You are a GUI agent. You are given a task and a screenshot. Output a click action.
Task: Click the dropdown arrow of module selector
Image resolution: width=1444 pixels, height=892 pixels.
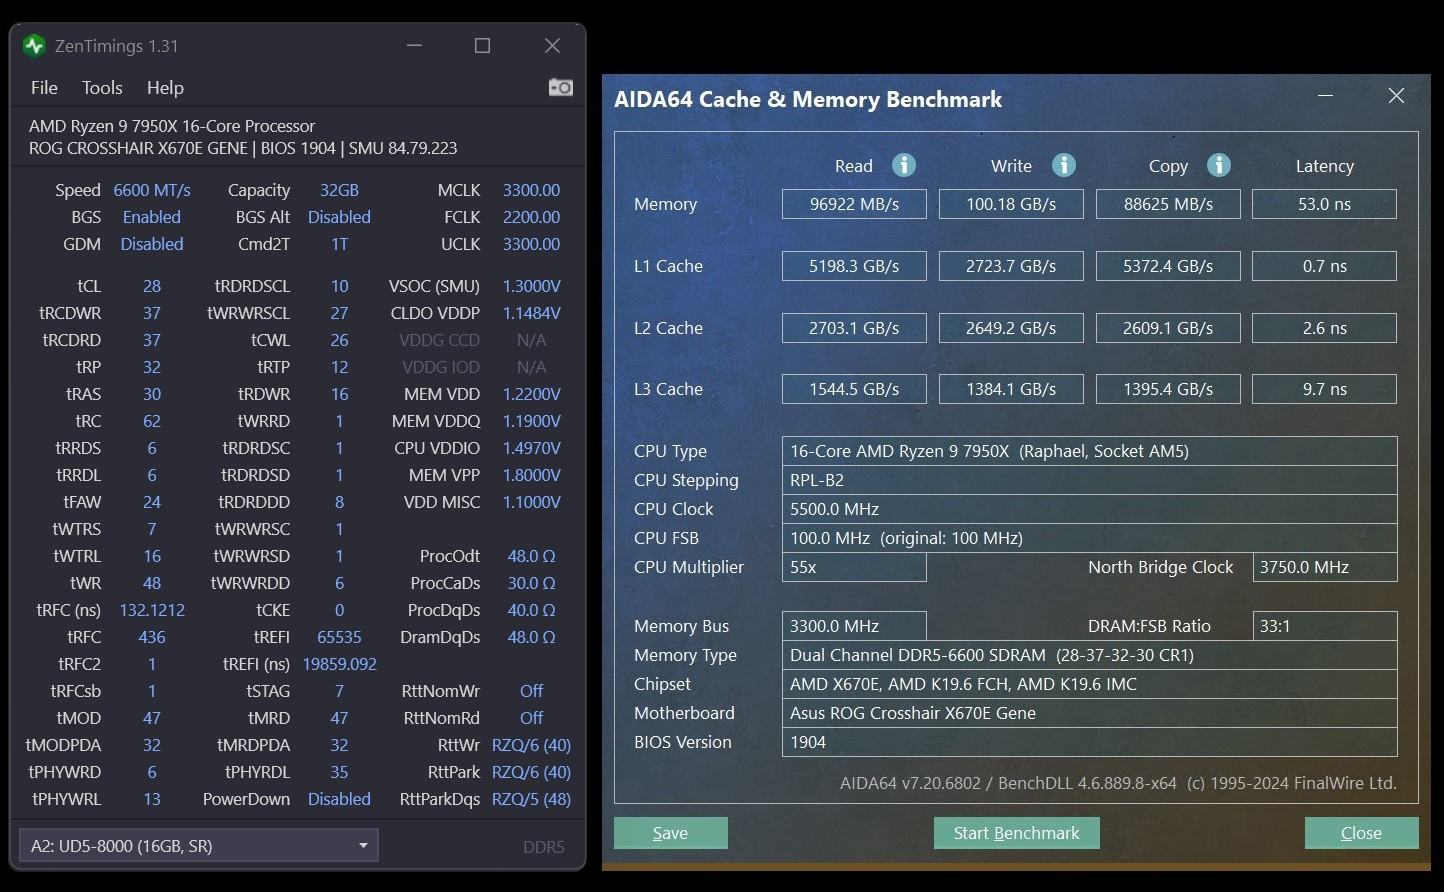coord(363,846)
